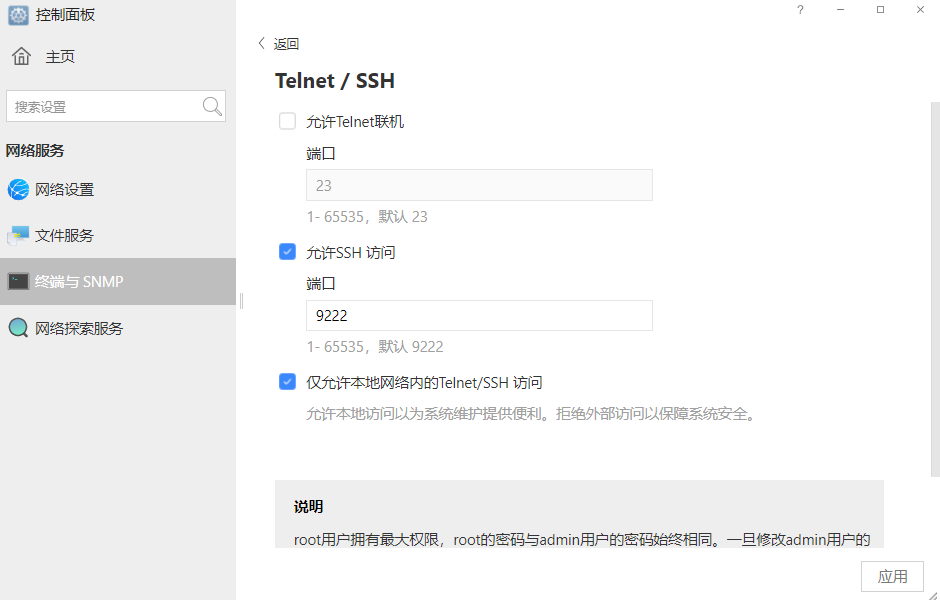Click the 文件服务 services icon
Image resolution: width=940 pixels, height=600 pixels.
[18, 235]
